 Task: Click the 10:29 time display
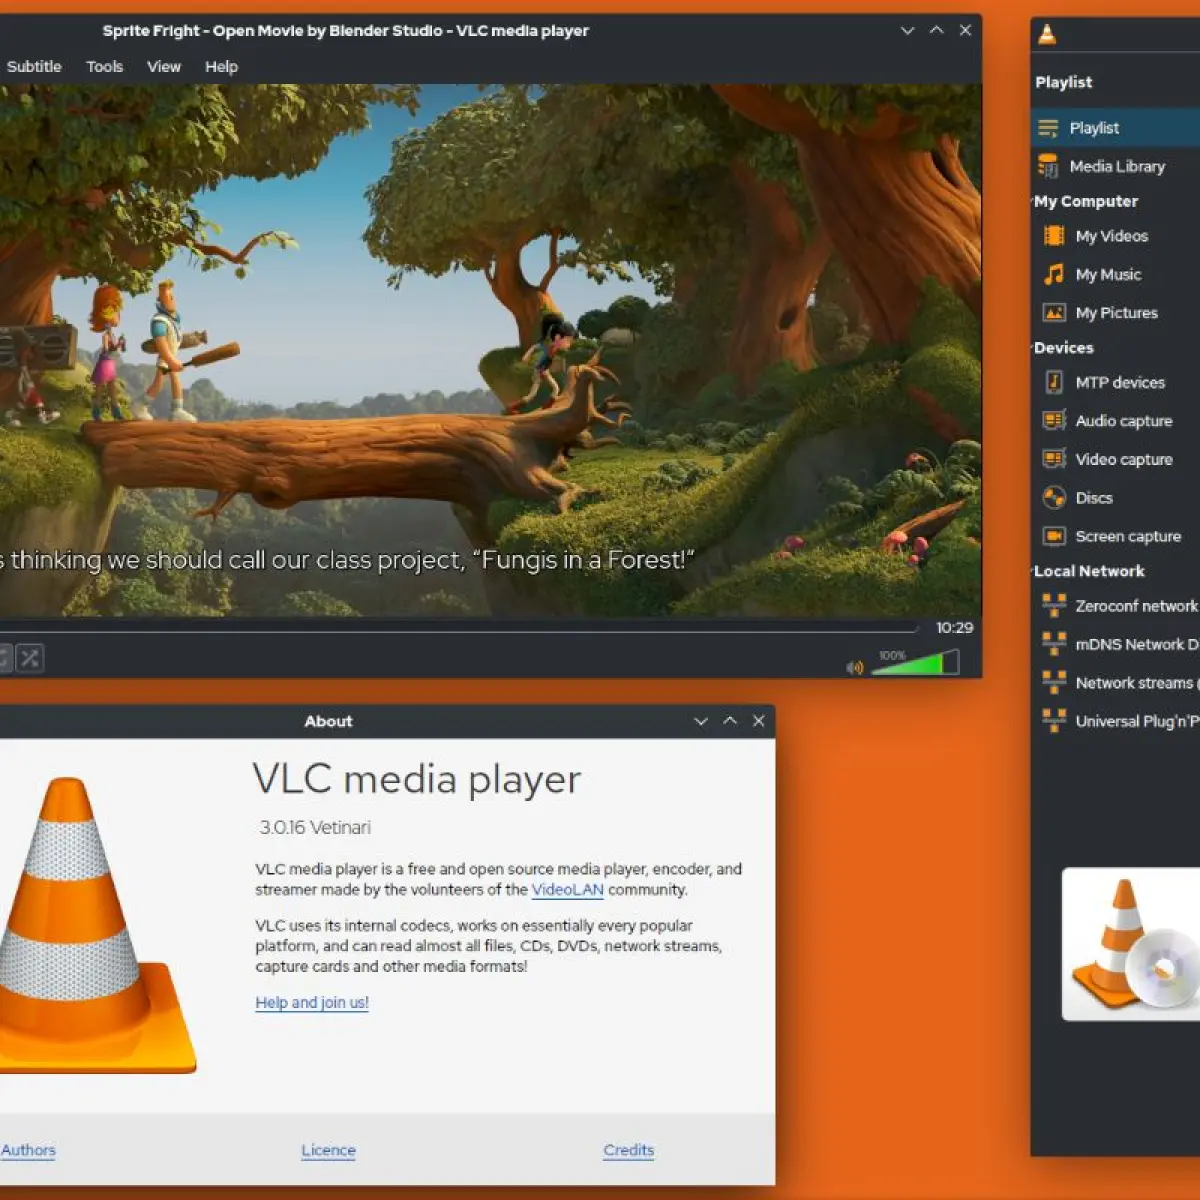click(x=954, y=628)
